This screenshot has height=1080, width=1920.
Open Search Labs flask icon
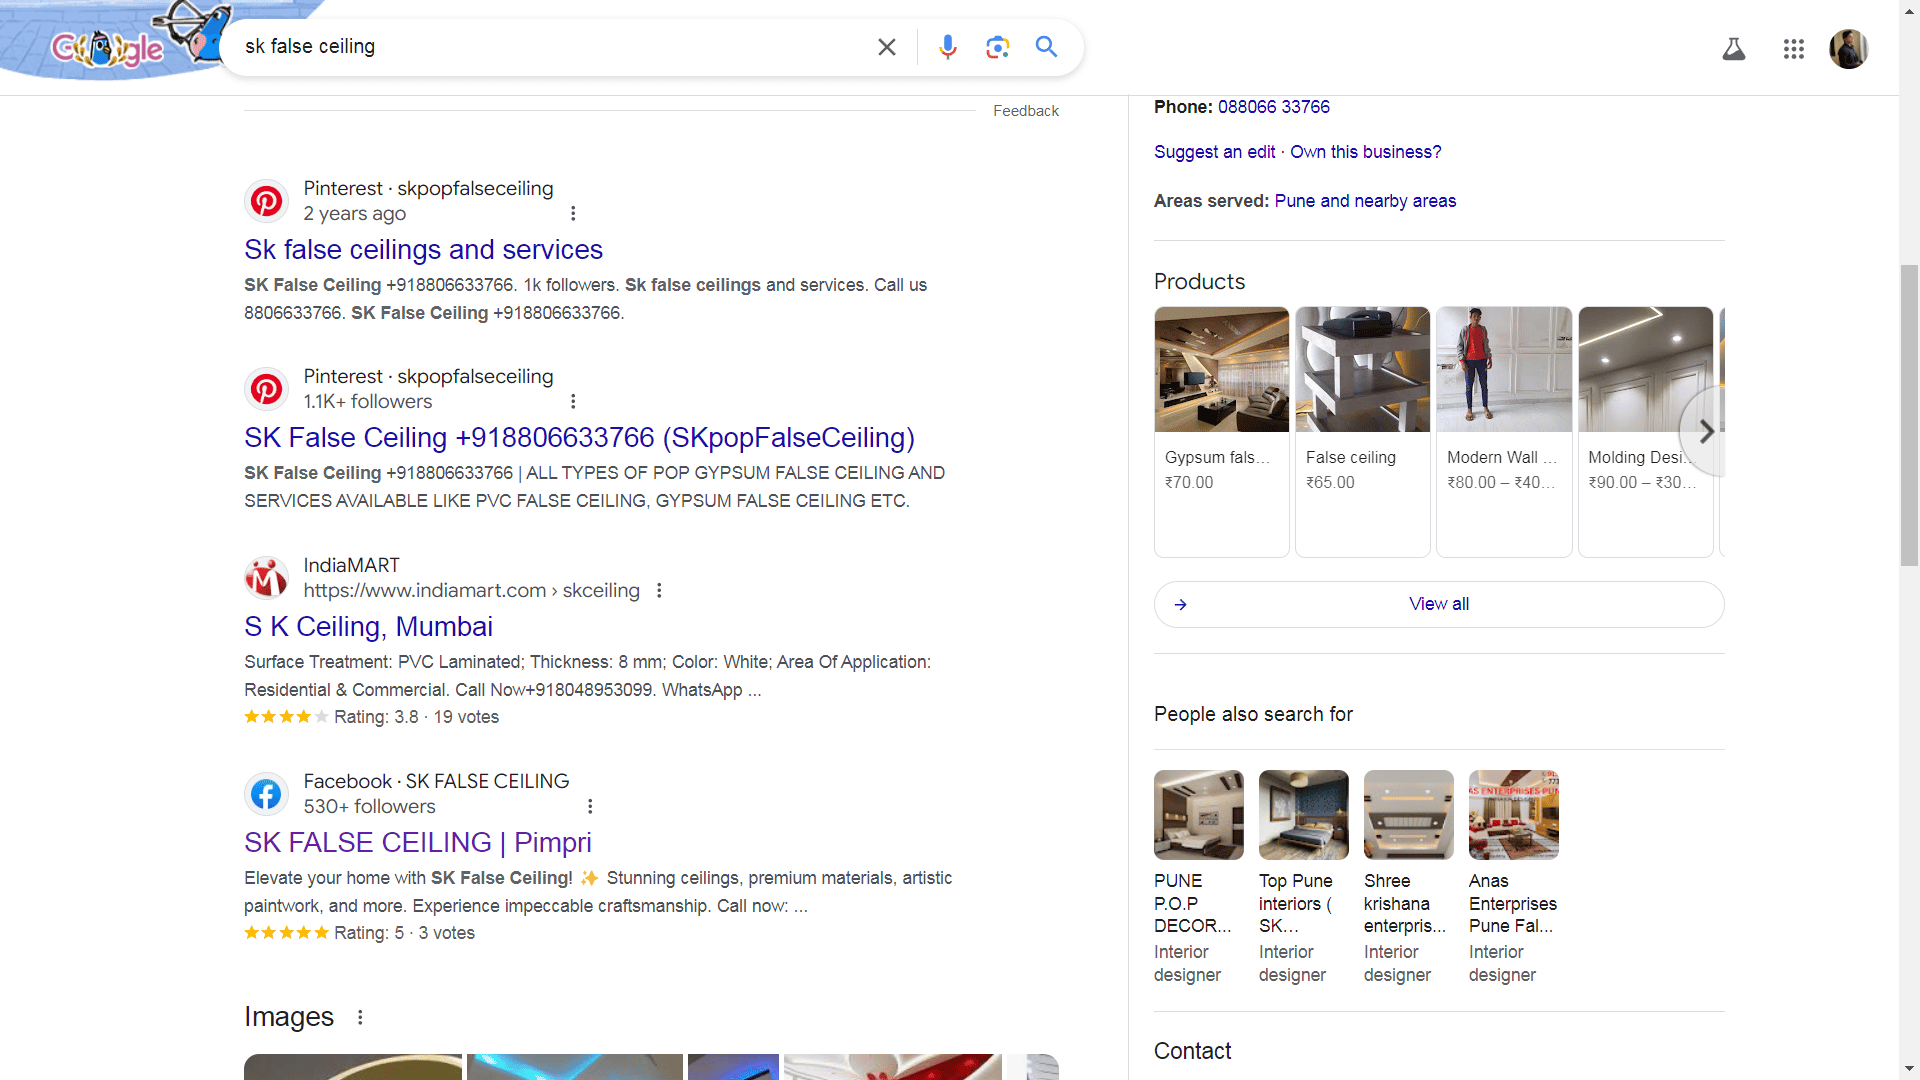pos(1734,49)
